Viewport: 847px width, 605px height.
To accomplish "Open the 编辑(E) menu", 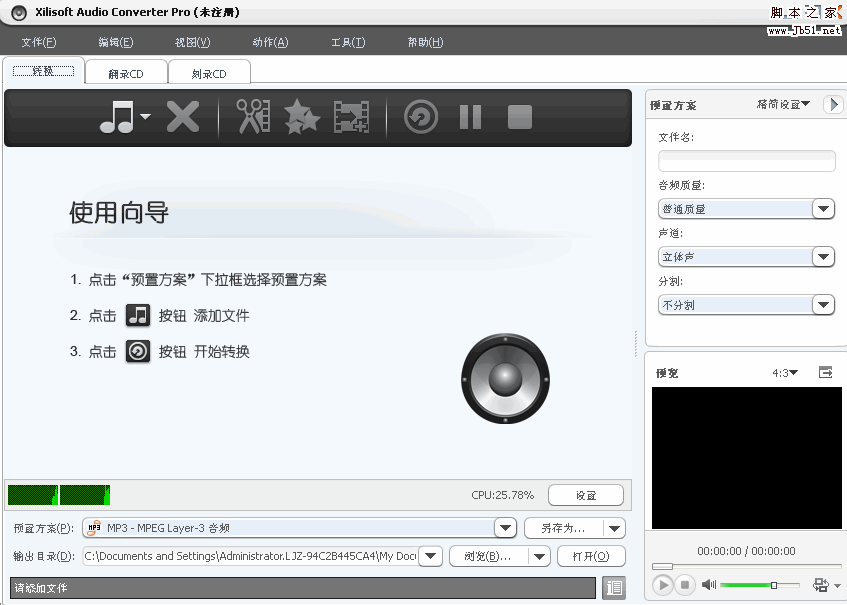I will 116,42.
